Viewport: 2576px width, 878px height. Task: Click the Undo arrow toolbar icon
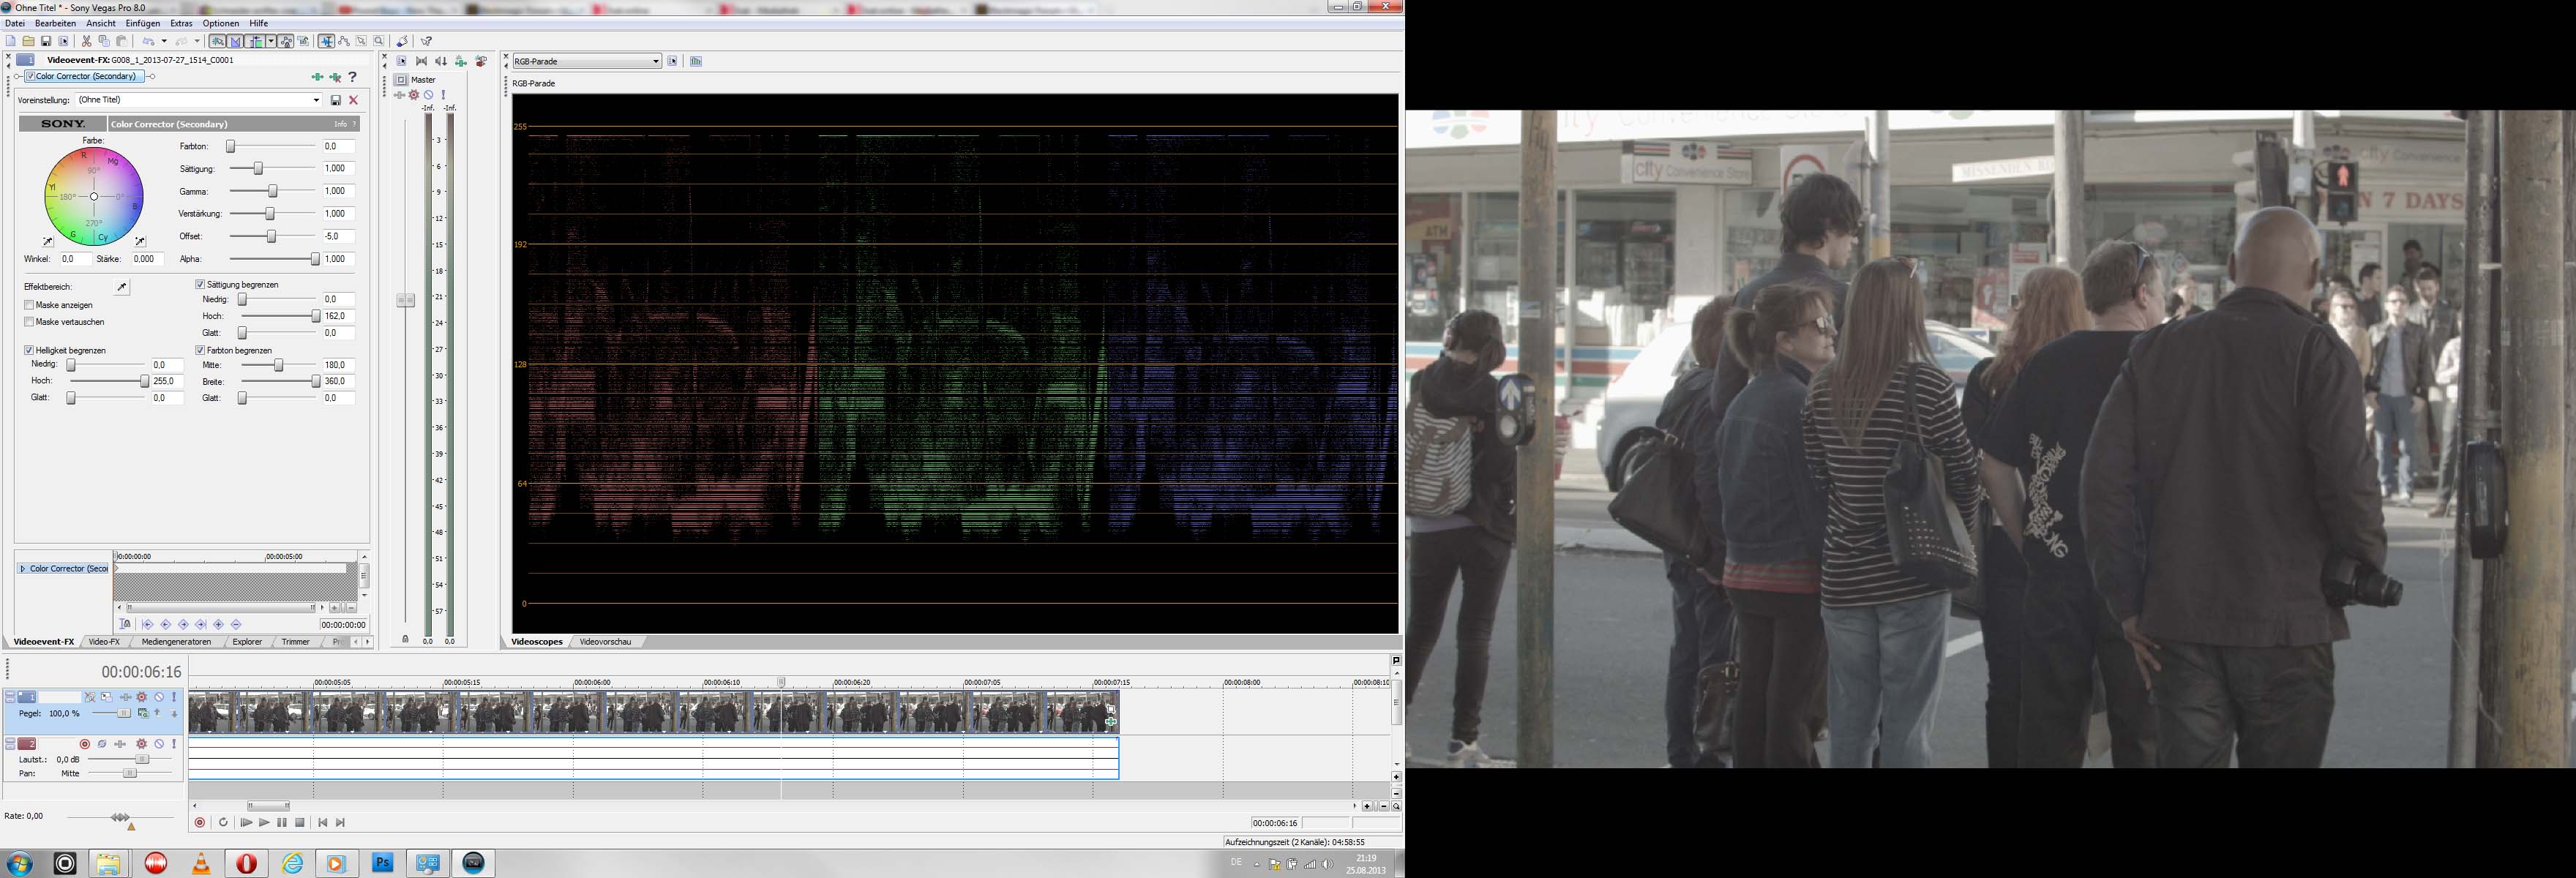[148, 41]
